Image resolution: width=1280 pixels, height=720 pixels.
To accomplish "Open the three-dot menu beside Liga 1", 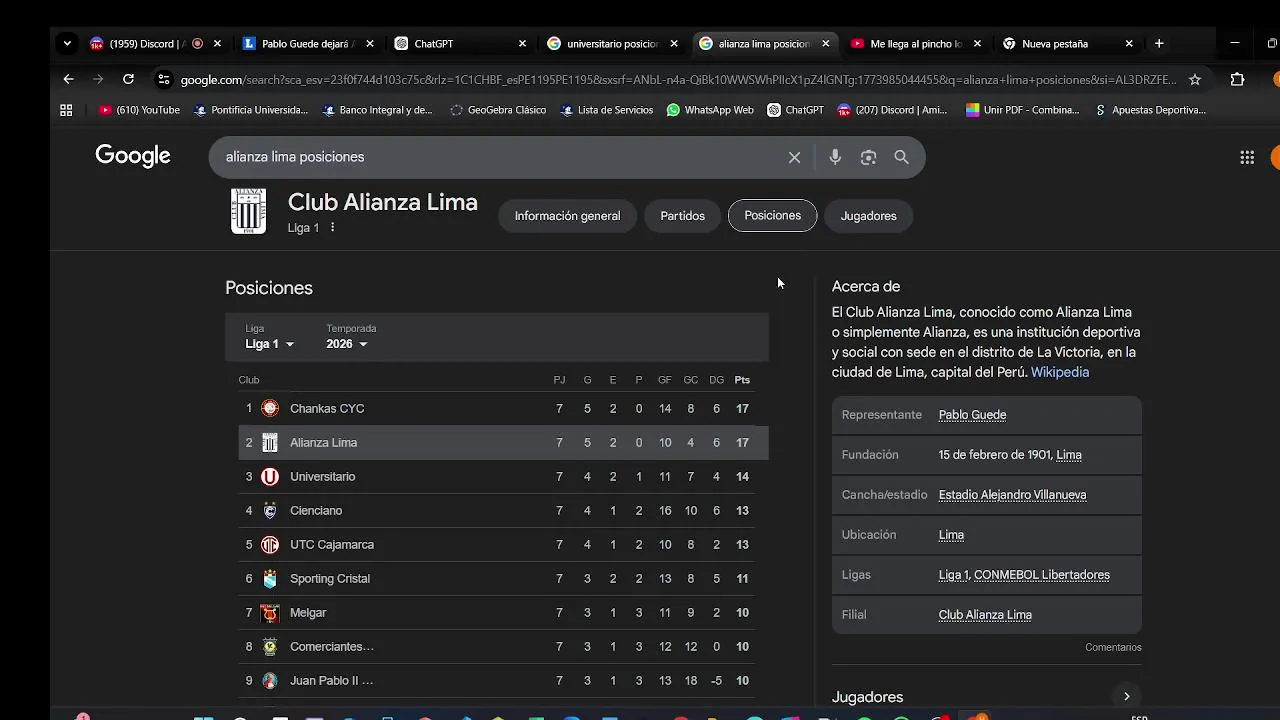I will click(332, 228).
